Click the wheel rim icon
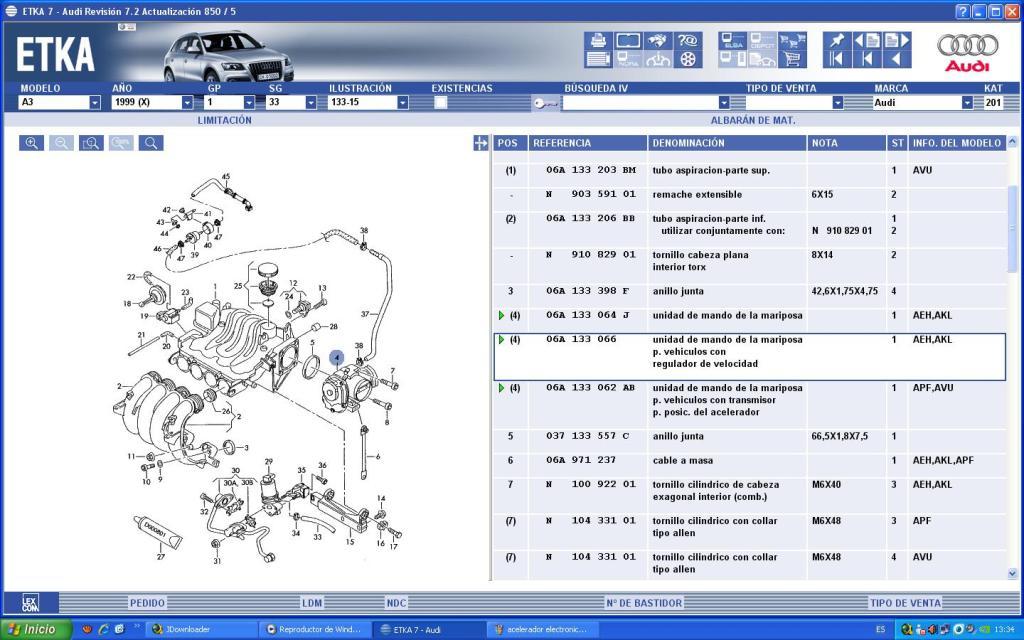 688,59
